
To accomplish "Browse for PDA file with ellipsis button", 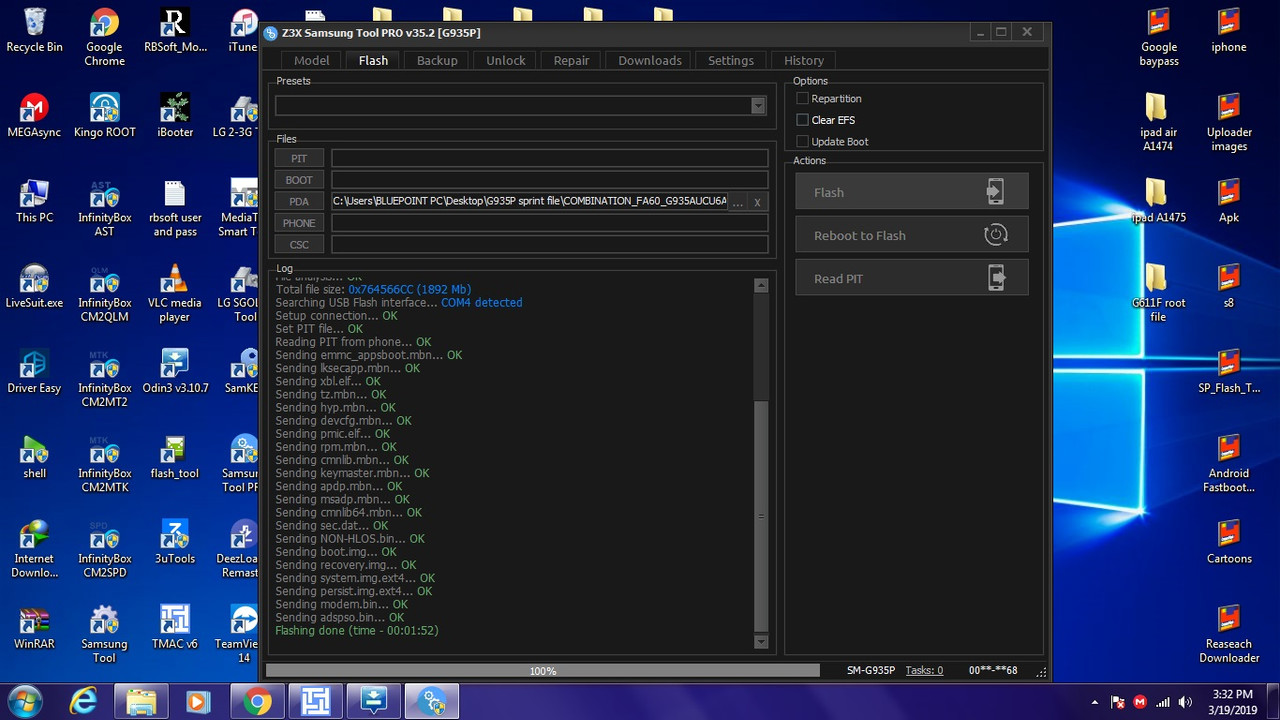I will click(x=737, y=202).
